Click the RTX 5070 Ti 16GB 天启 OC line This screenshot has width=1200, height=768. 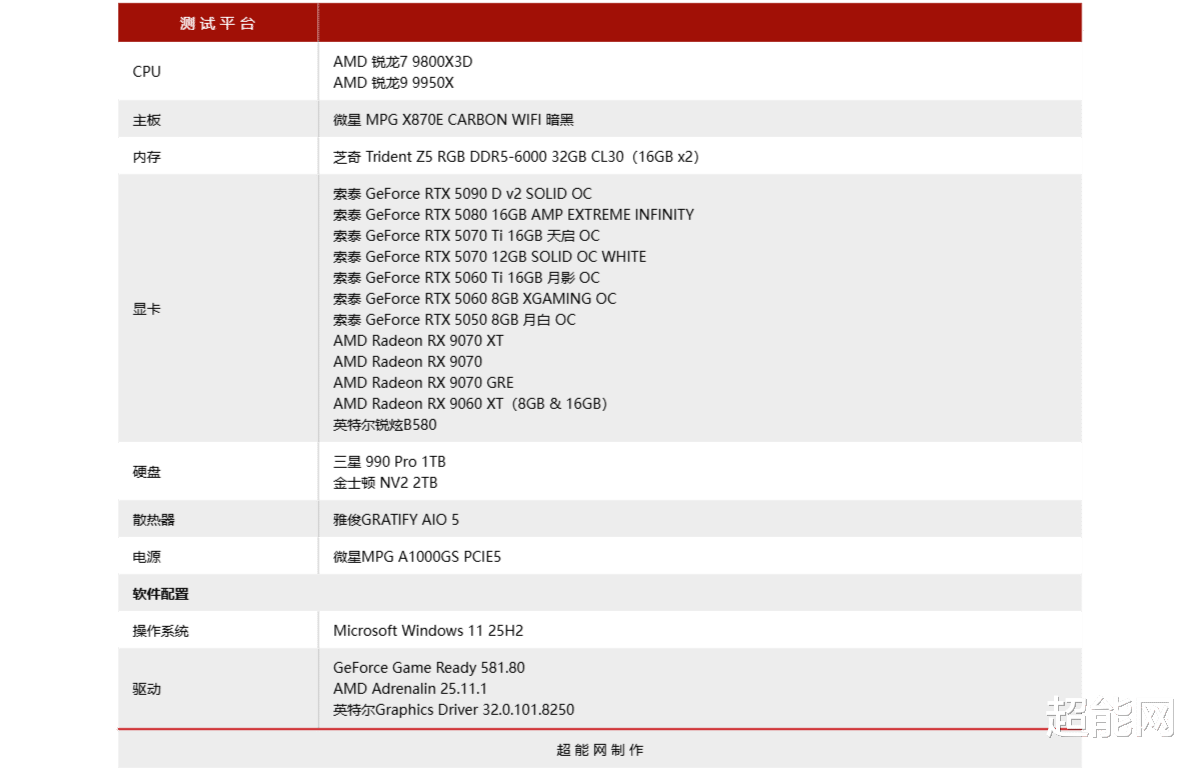pyautogui.click(x=466, y=236)
